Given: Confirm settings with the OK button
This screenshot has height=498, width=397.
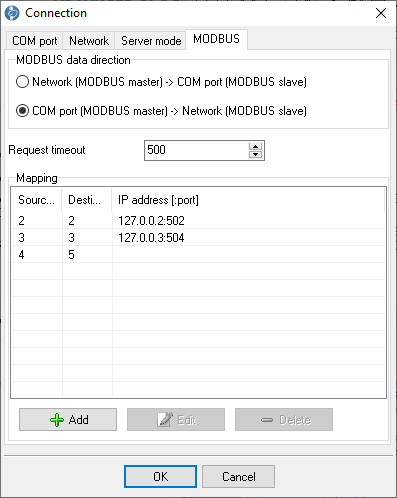Looking at the screenshot, I should point(160,476).
